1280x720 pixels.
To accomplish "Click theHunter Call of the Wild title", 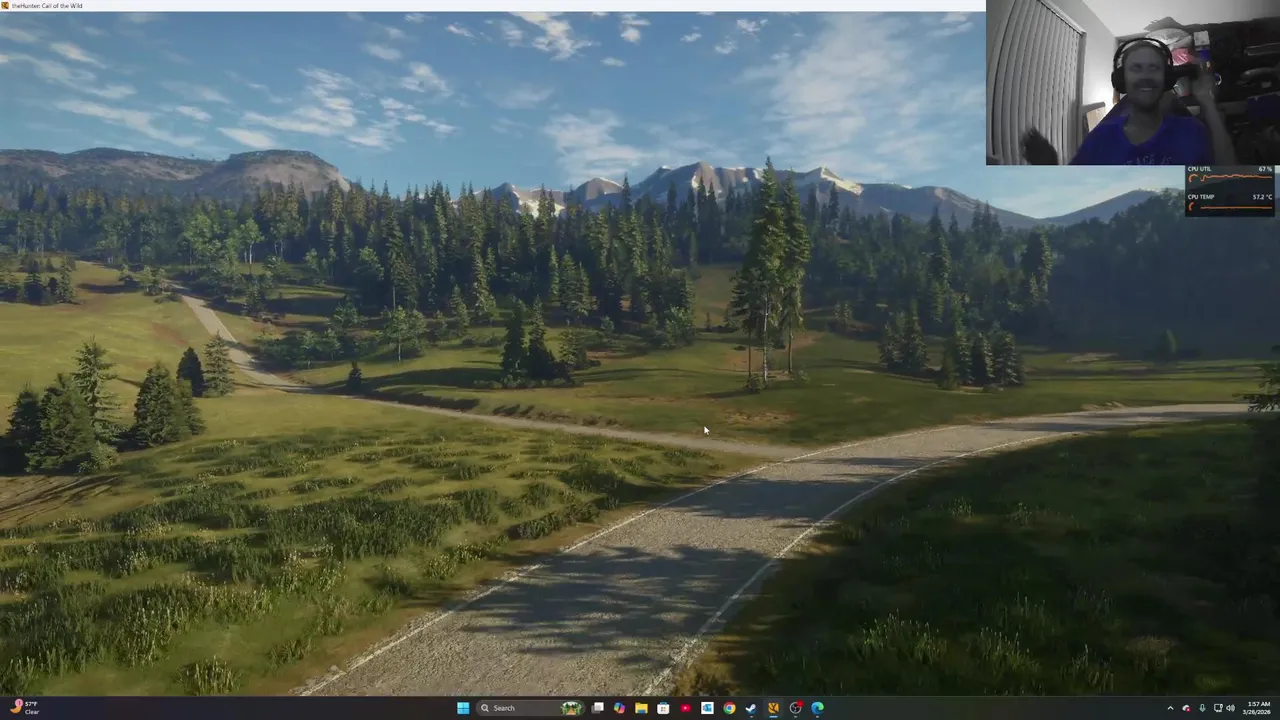I will tap(47, 6).
